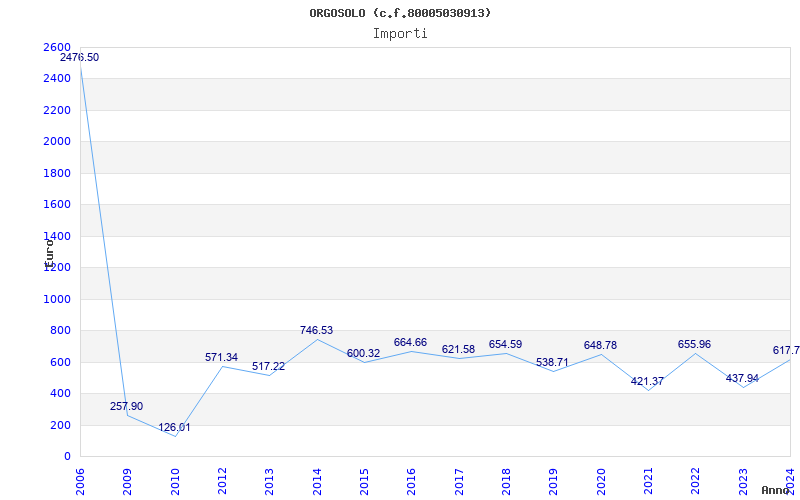Select the 2476.50 data label

[x=80, y=57]
